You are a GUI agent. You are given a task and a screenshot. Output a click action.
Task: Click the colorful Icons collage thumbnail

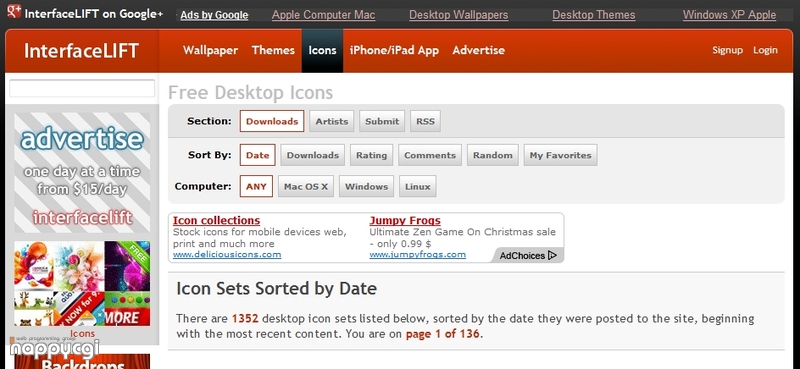[x=82, y=283]
